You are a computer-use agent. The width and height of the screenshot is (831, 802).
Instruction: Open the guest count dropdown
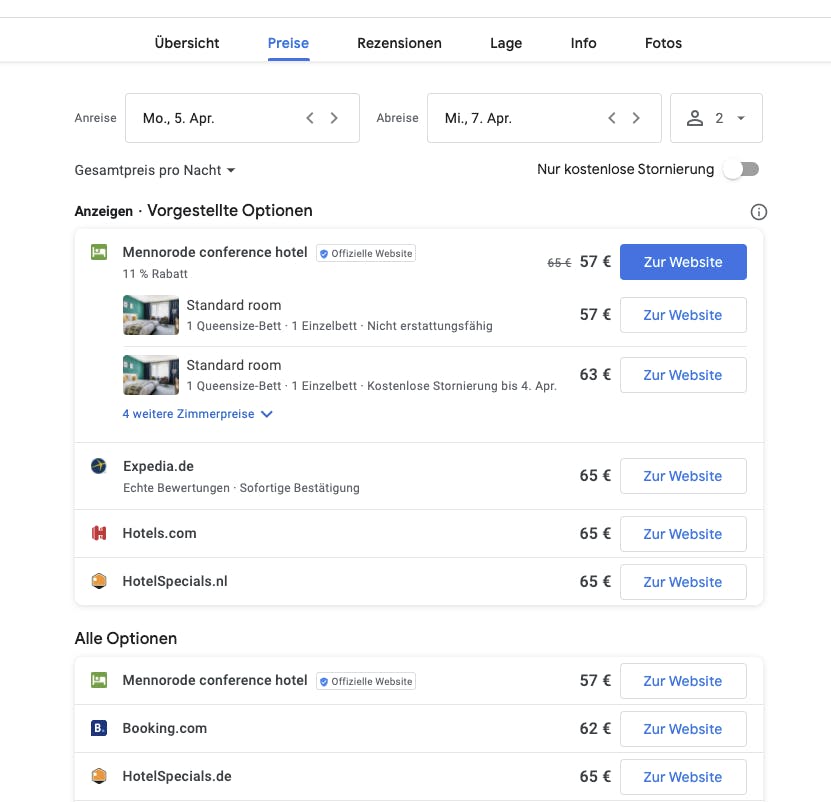tap(716, 118)
